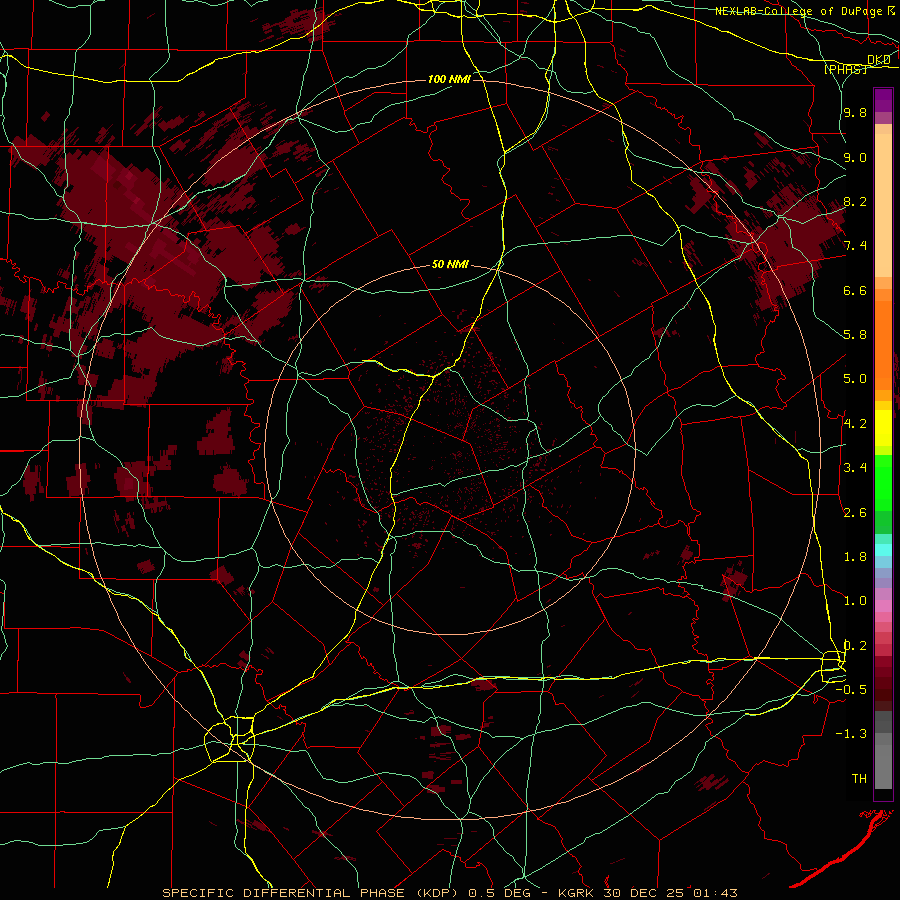The height and width of the screenshot is (900, 900).
Task: Click the yellow segment of the color bar
Action: tap(883, 428)
